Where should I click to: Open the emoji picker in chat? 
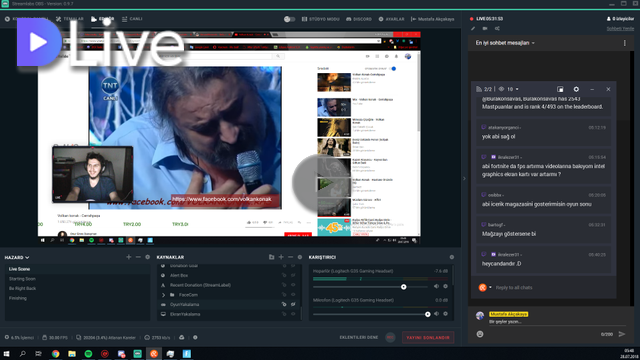pos(480,334)
